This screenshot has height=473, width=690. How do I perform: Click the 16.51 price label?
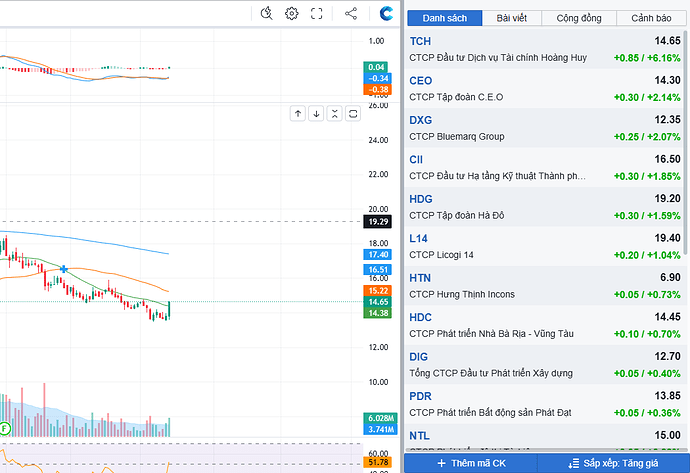click(378, 270)
